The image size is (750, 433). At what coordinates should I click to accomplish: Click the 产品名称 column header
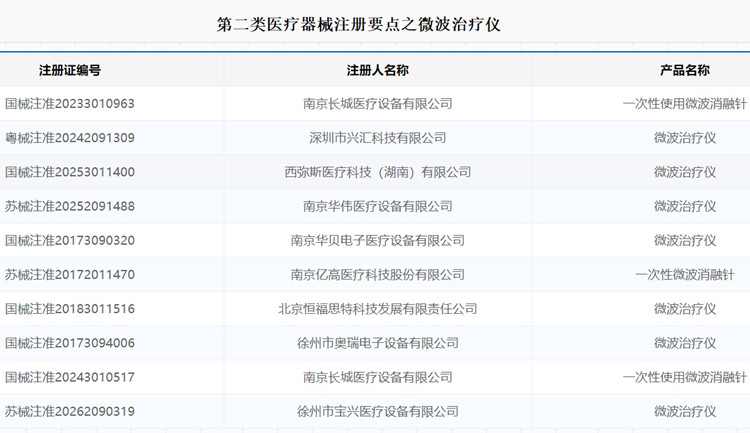(684, 70)
